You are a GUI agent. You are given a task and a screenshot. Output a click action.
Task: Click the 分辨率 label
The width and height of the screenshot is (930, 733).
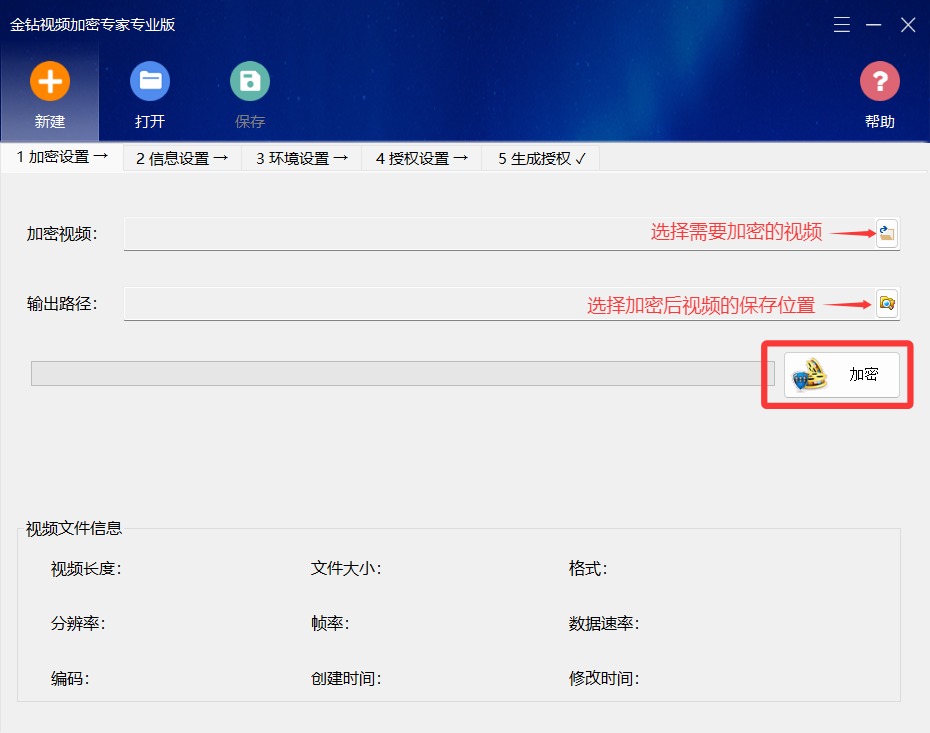click(x=78, y=623)
